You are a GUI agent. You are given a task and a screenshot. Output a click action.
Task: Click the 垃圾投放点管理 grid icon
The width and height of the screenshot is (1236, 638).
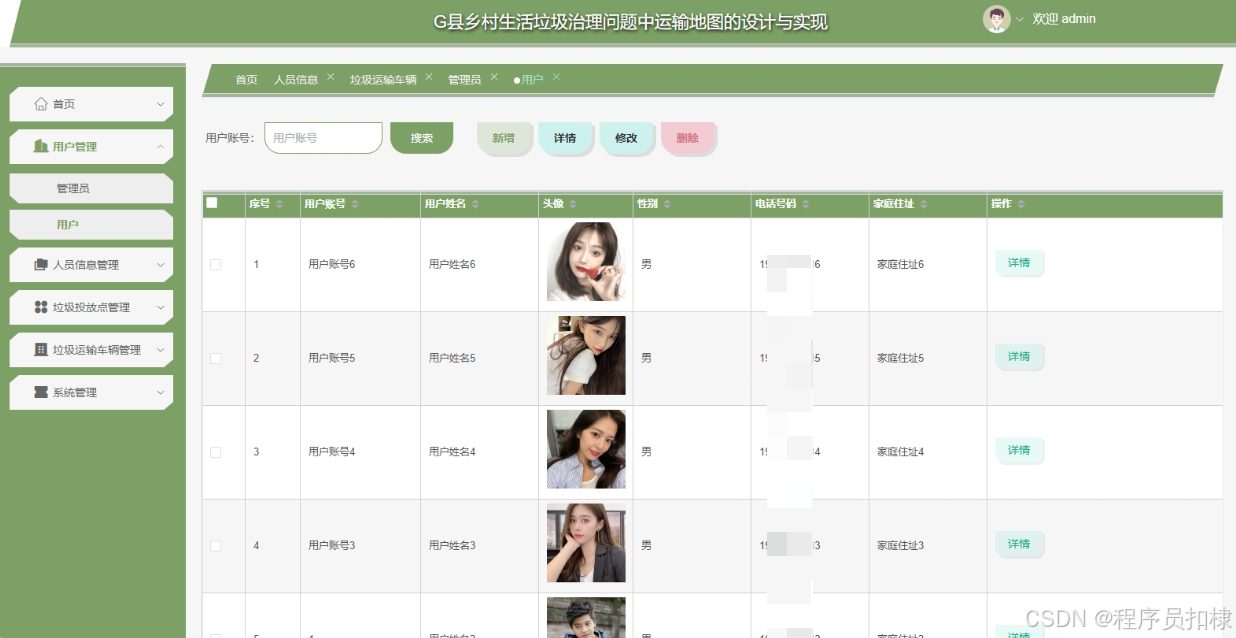pyautogui.click(x=41, y=307)
